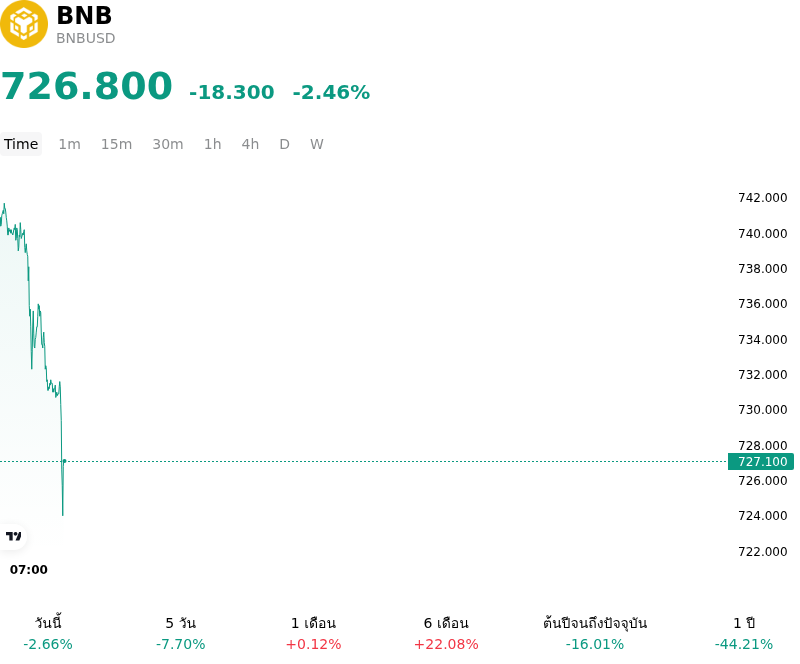Select the 4h chart interval
This screenshot has height=664, width=800.
click(250, 144)
